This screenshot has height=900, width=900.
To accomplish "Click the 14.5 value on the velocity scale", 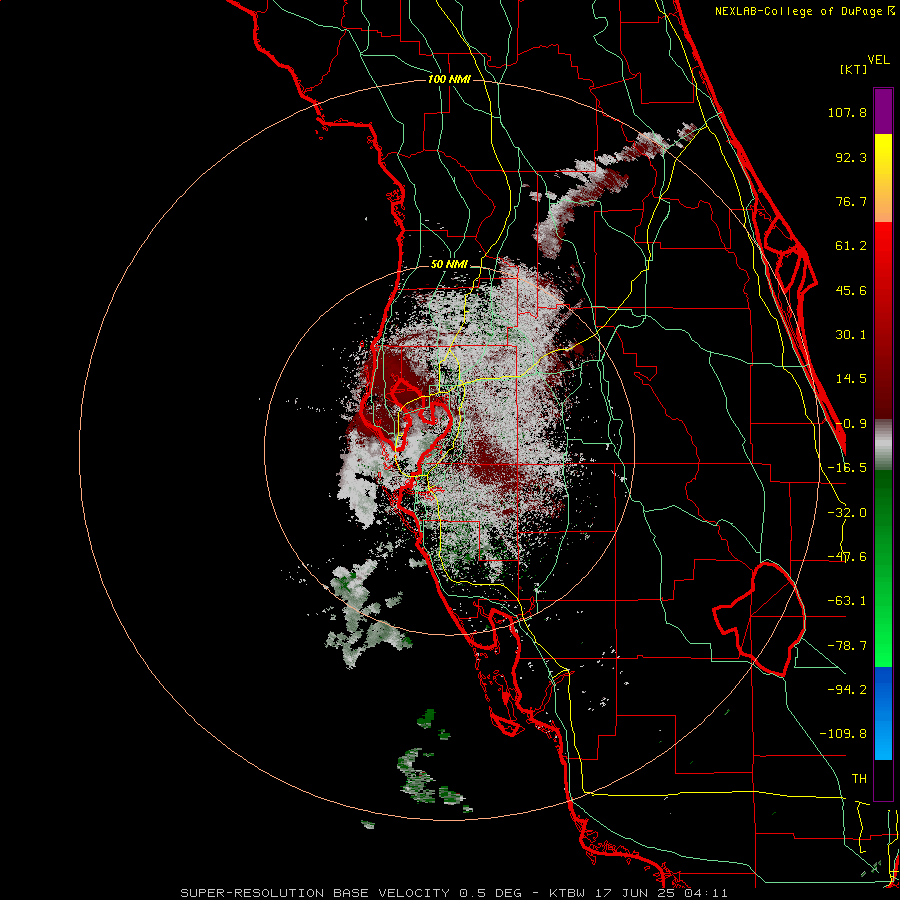I will (x=851, y=379).
